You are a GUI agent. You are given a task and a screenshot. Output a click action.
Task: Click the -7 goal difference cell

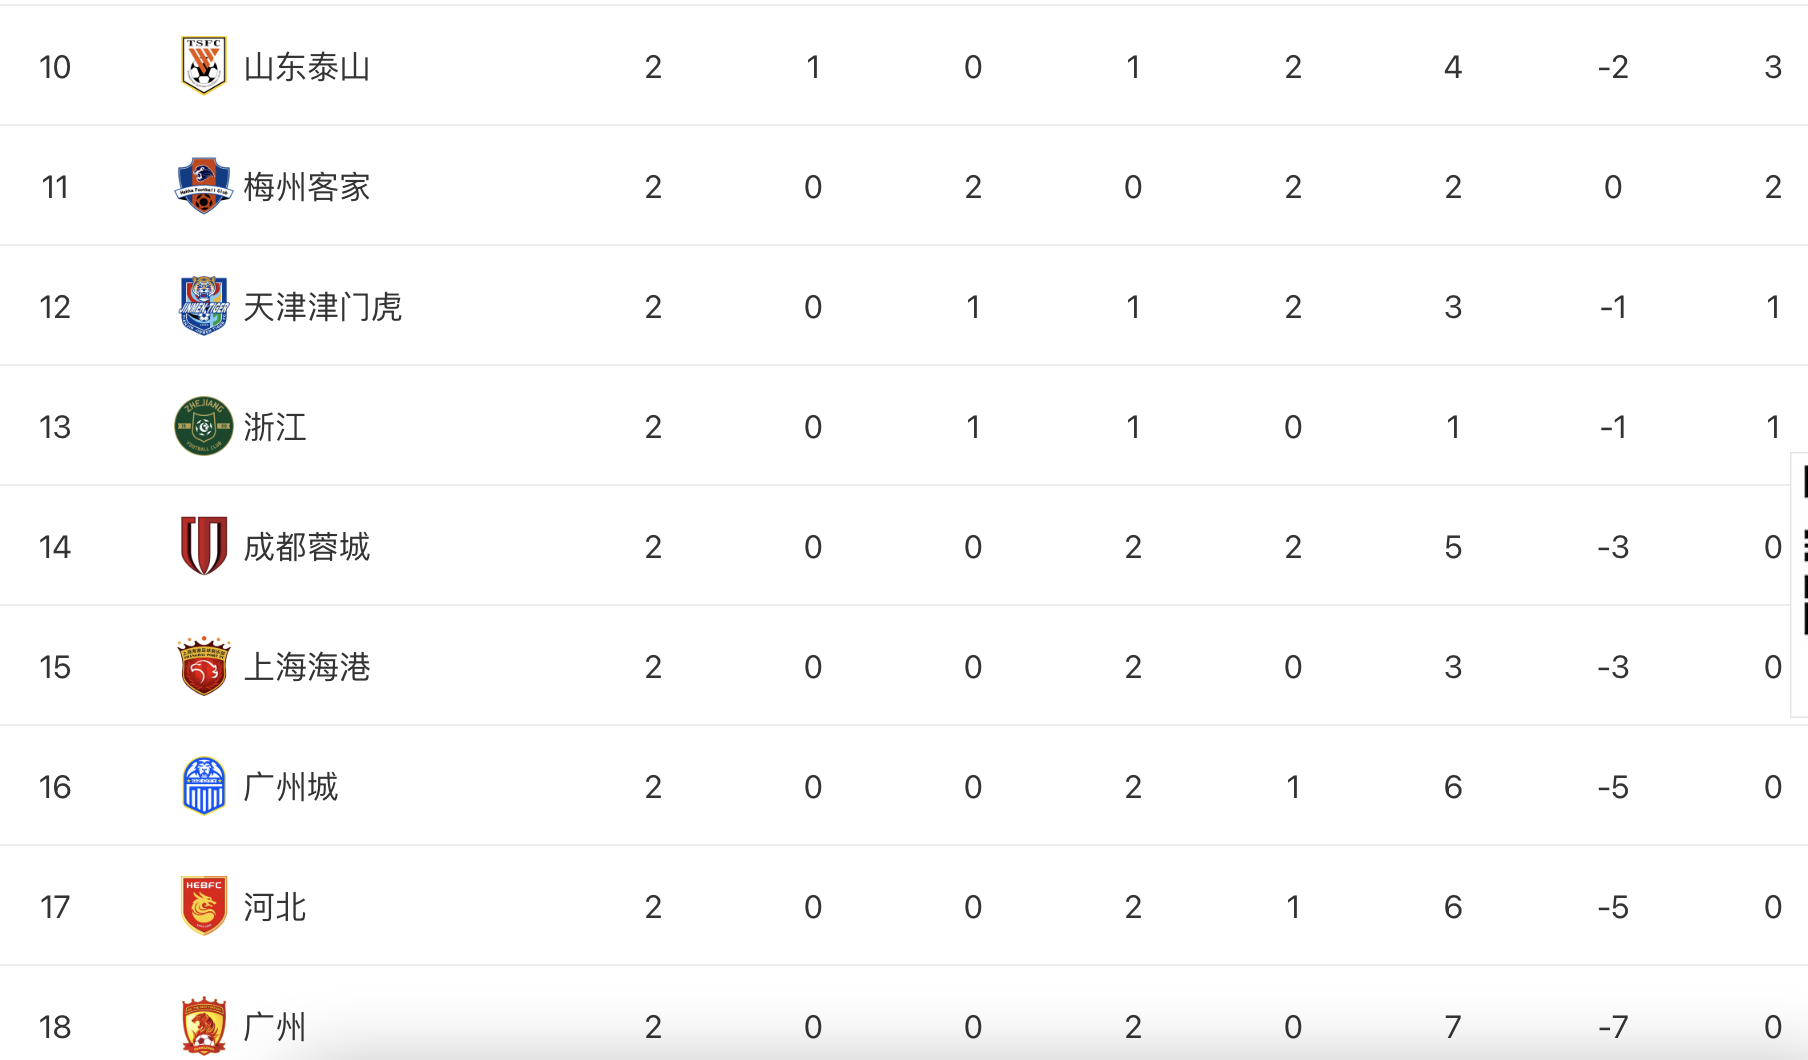click(x=1613, y=1027)
